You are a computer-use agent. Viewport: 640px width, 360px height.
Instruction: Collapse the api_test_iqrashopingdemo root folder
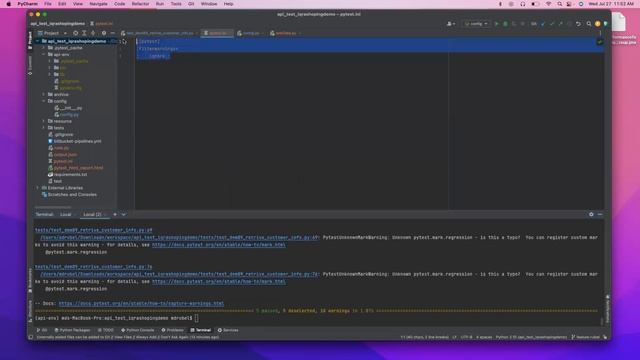point(38,41)
